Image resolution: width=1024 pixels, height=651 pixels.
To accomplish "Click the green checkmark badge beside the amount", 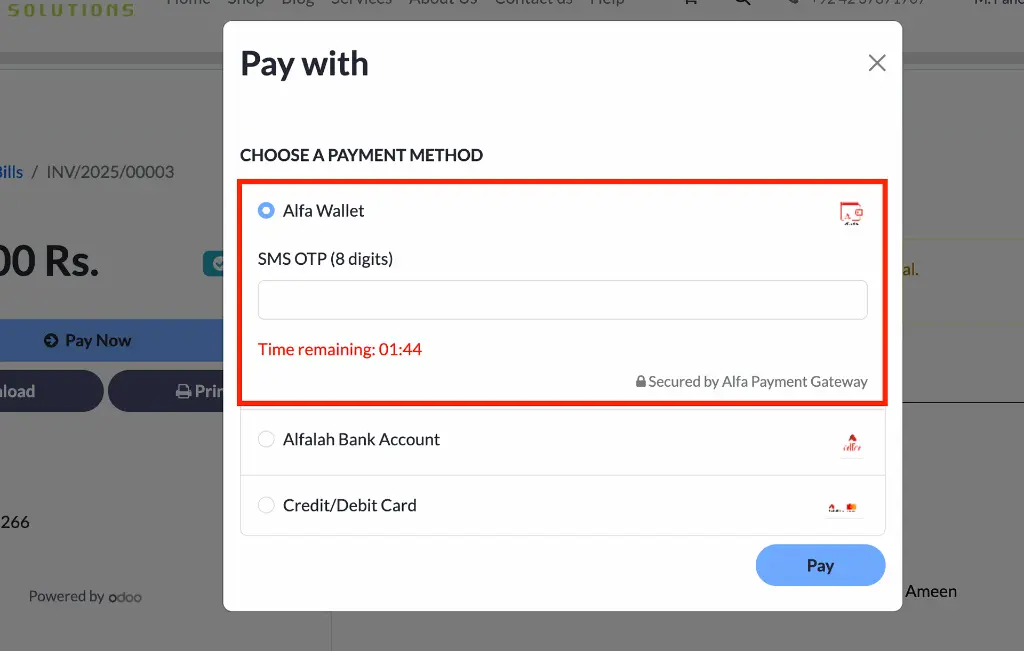I will 214,263.
